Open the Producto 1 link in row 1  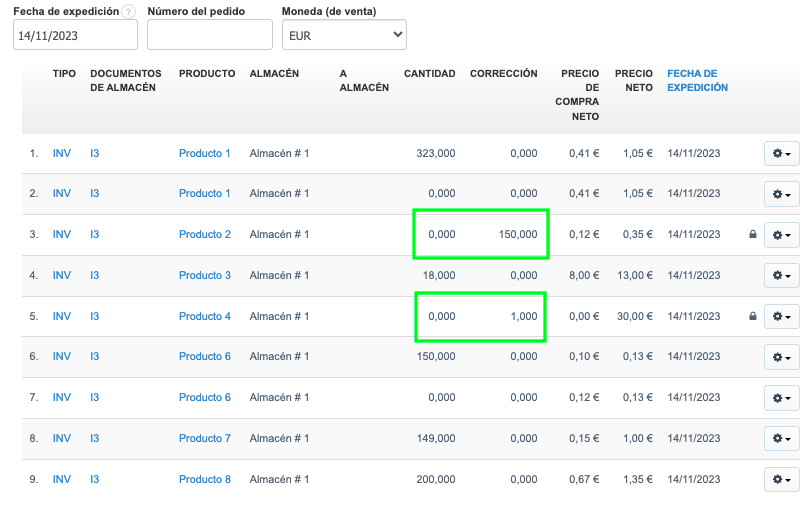point(204,153)
